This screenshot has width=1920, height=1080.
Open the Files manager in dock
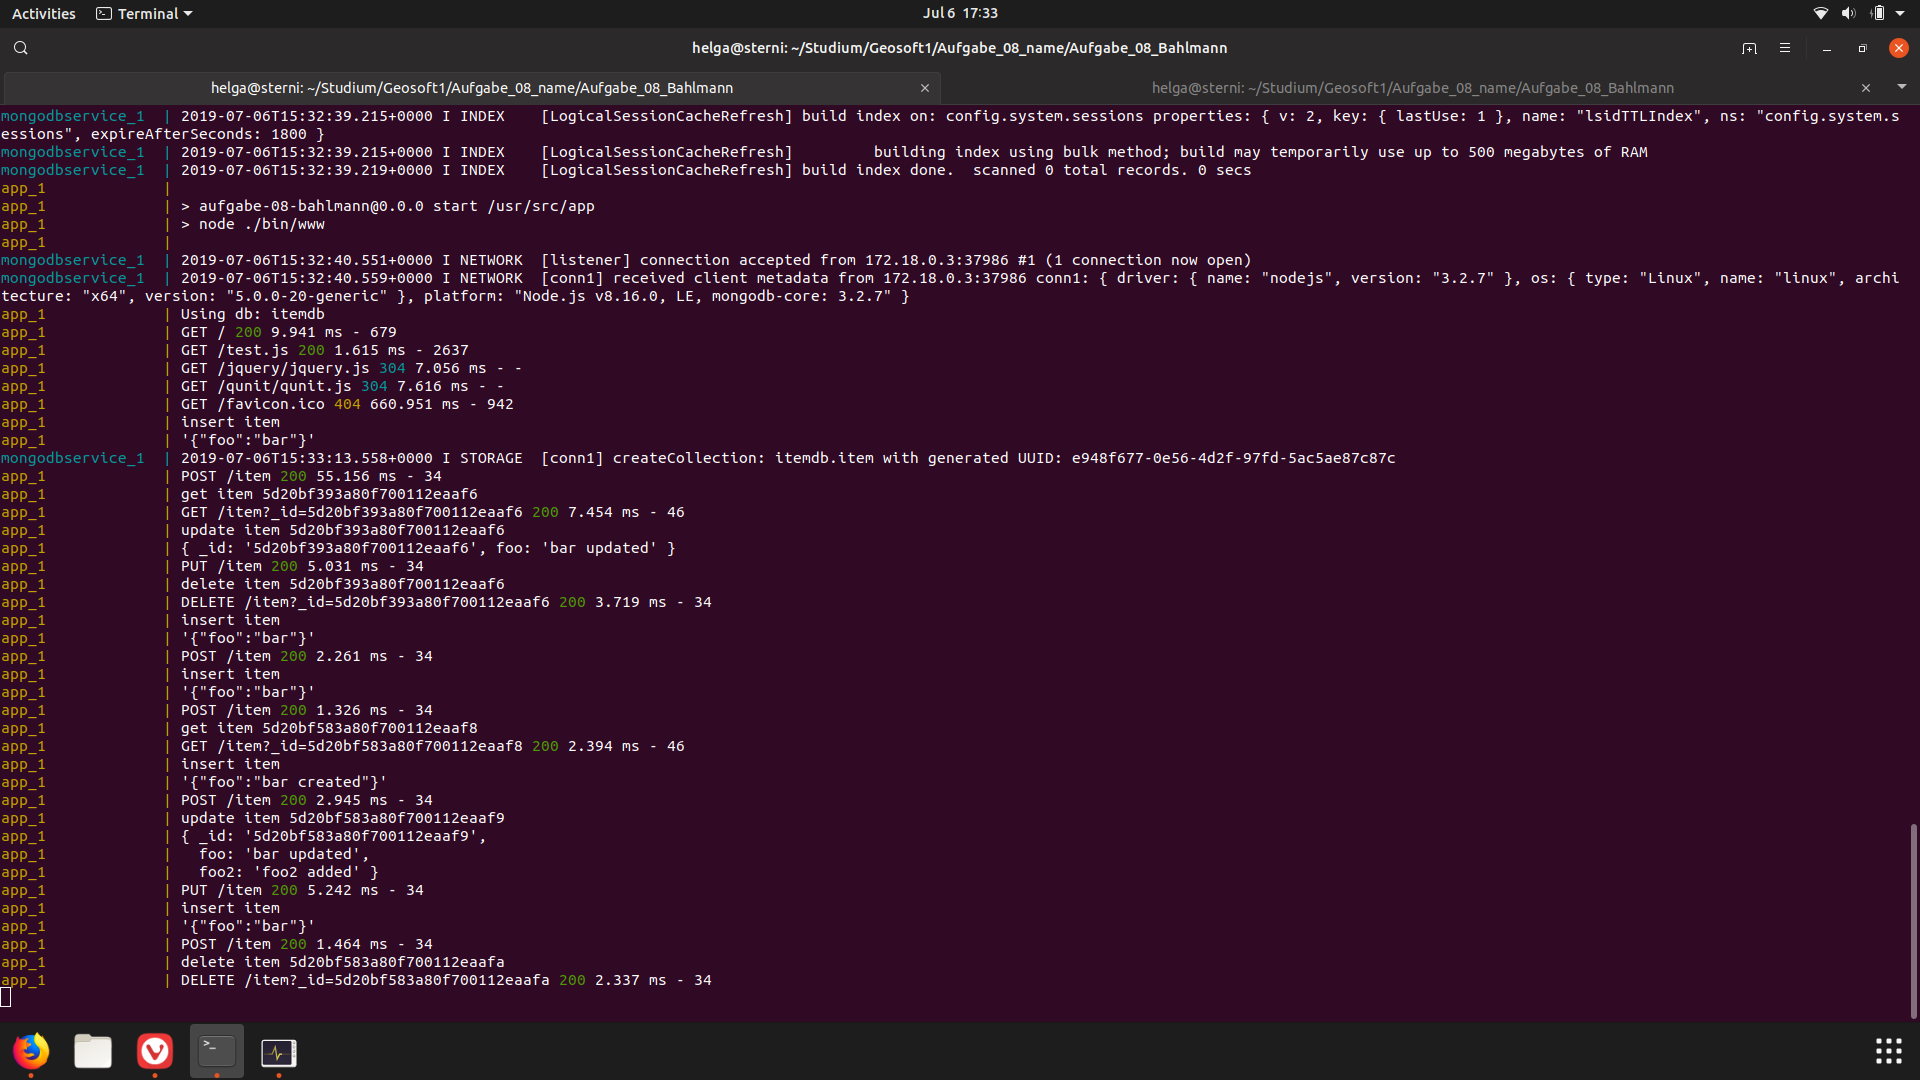coord(93,1051)
